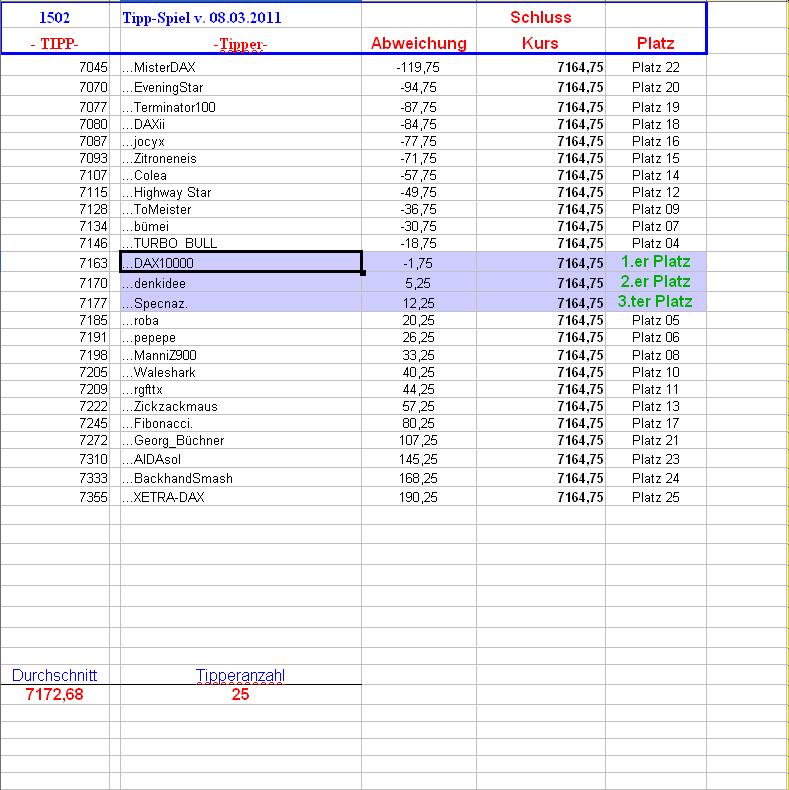This screenshot has width=789, height=790.
Task: Click the AIDAsol tipper cell
Action: click(241, 459)
